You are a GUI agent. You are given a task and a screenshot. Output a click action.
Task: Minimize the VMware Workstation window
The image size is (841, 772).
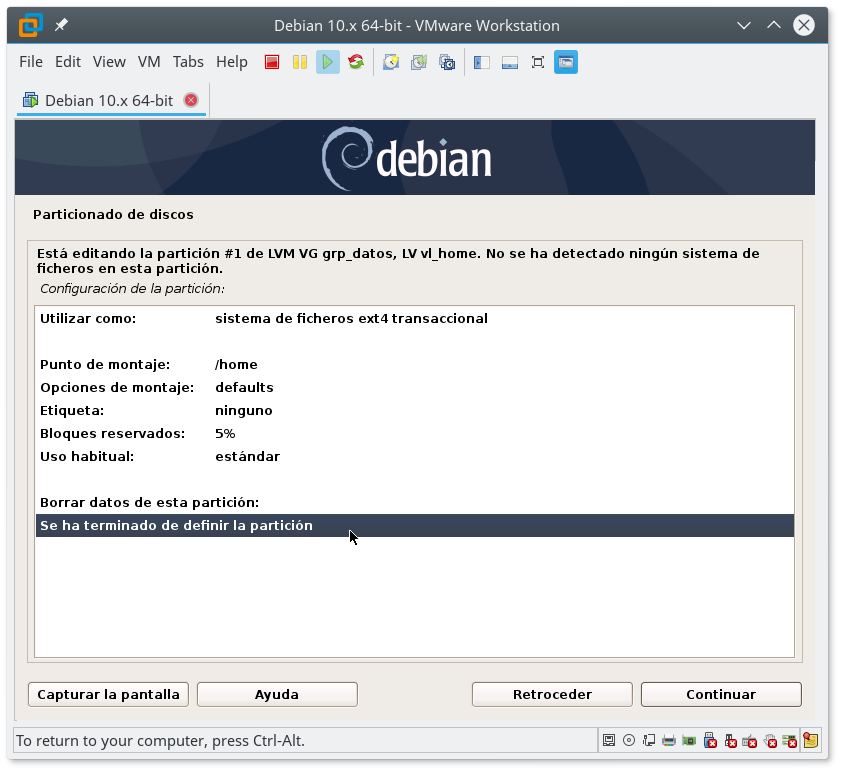pos(743,25)
